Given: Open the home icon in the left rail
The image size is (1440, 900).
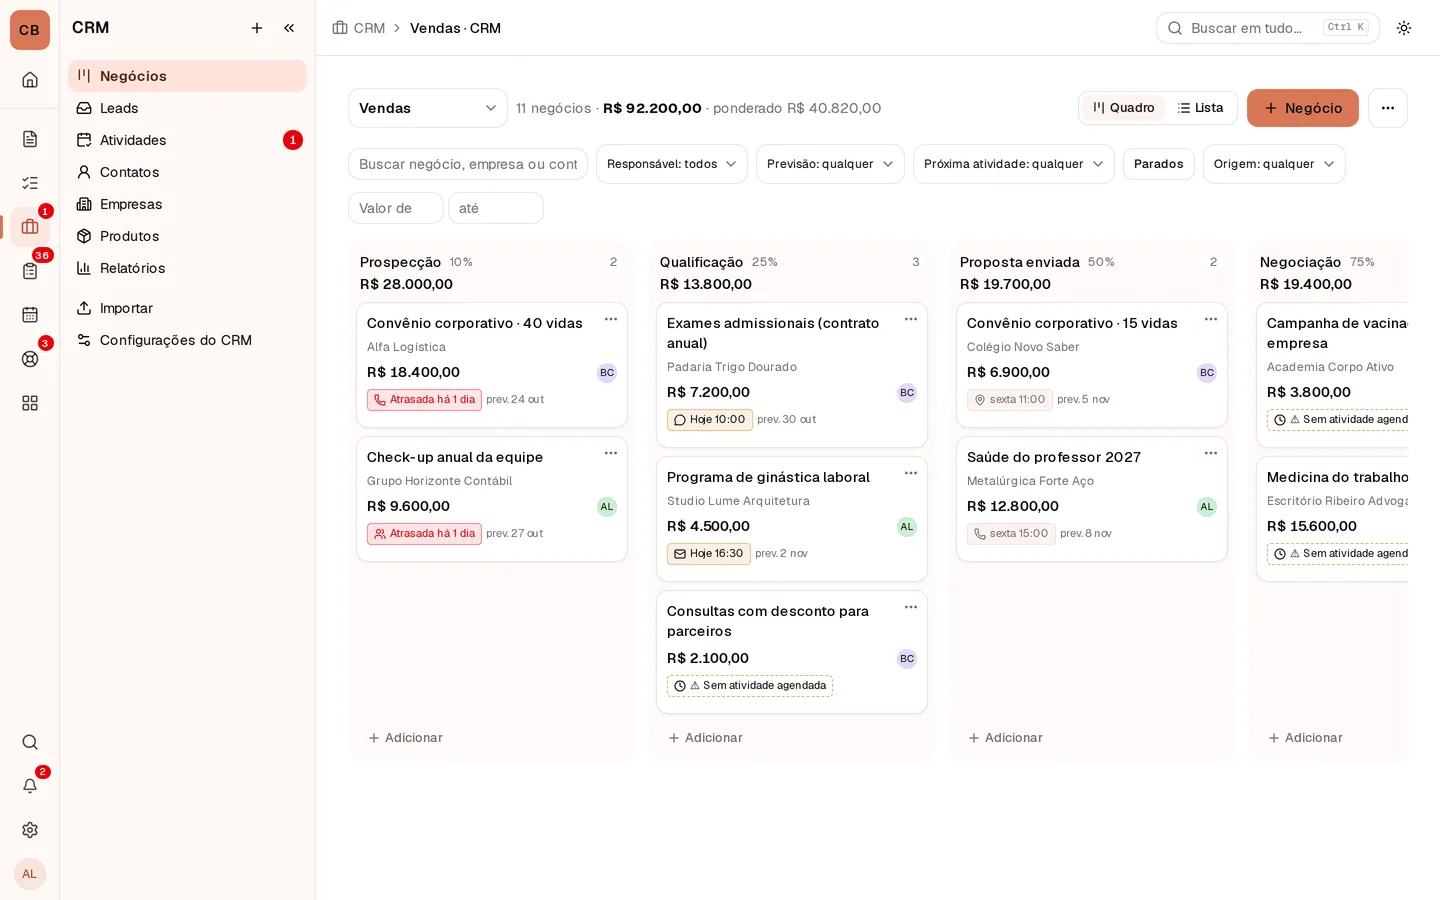Looking at the screenshot, I should (x=30, y=80).
